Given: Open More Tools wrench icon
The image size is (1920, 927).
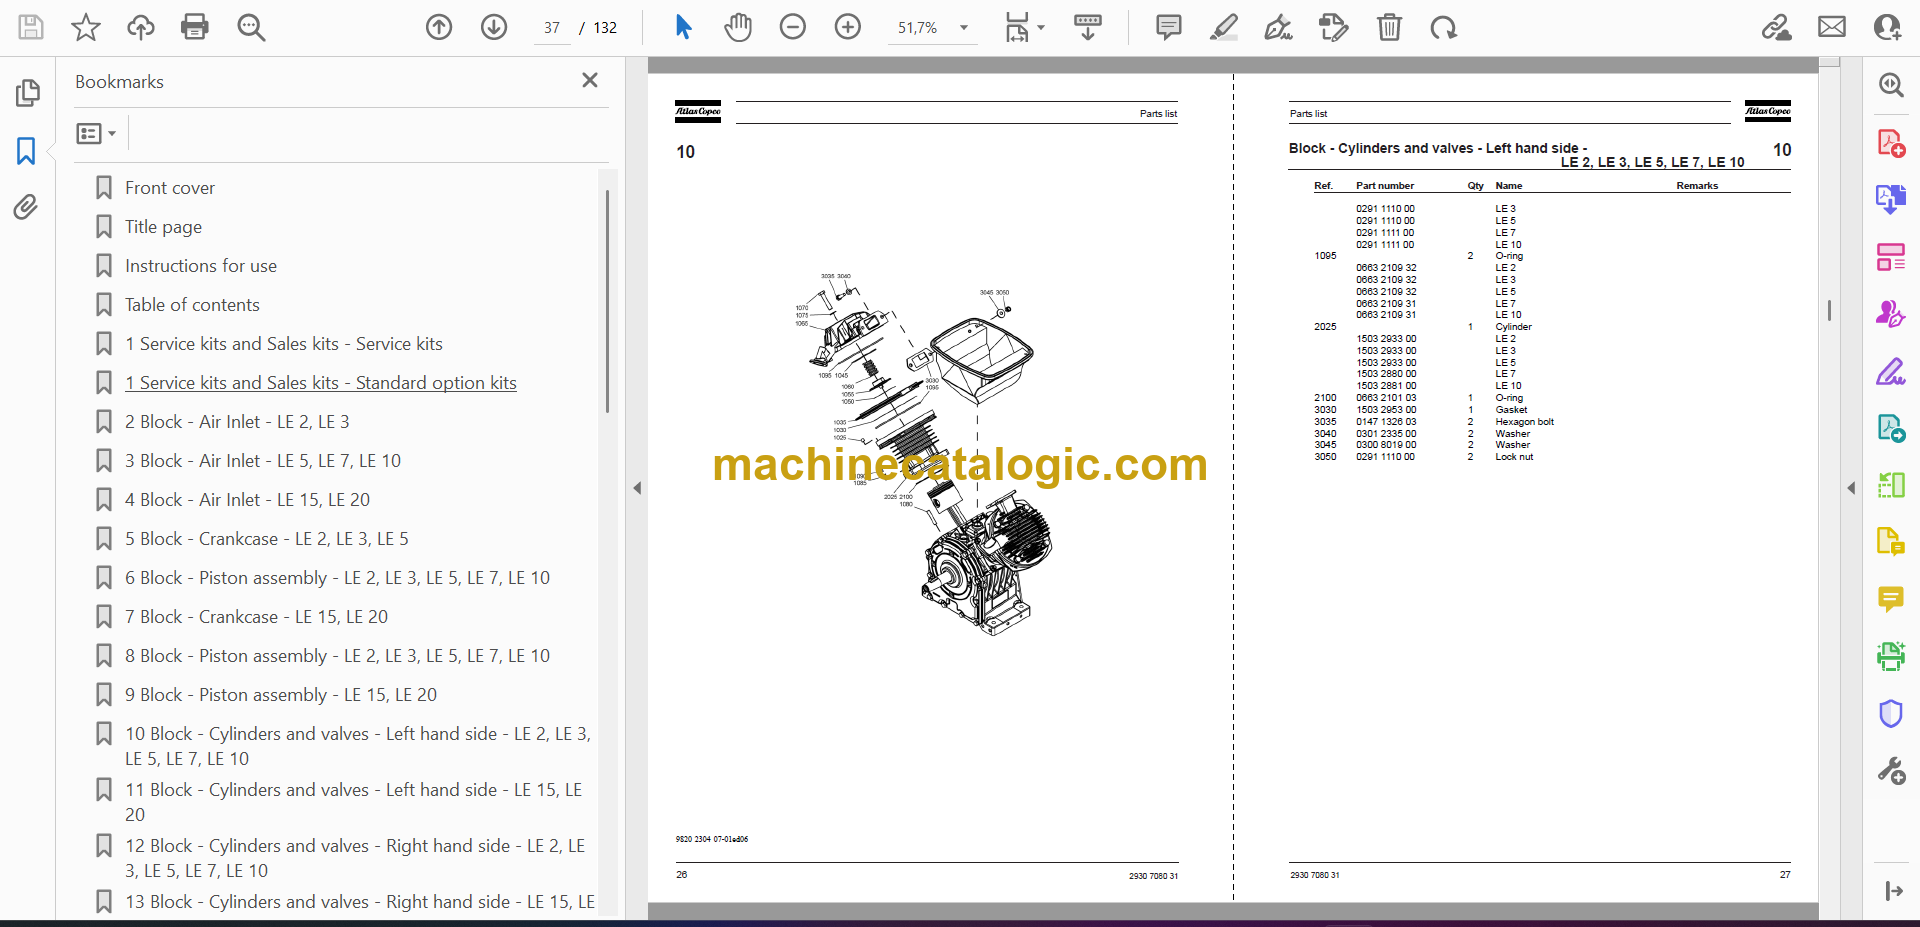Looking at the screenshot, I should coord(1890,771).
